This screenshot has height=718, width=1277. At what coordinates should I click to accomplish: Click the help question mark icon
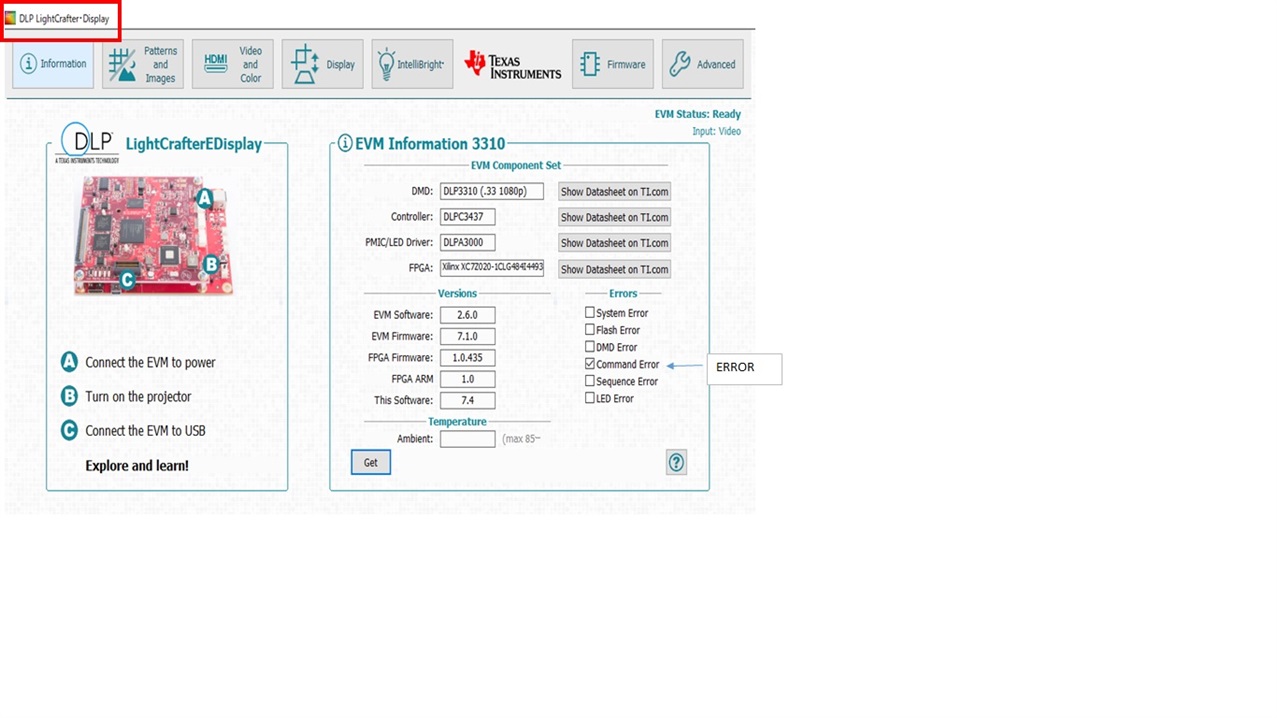point(676,462)
